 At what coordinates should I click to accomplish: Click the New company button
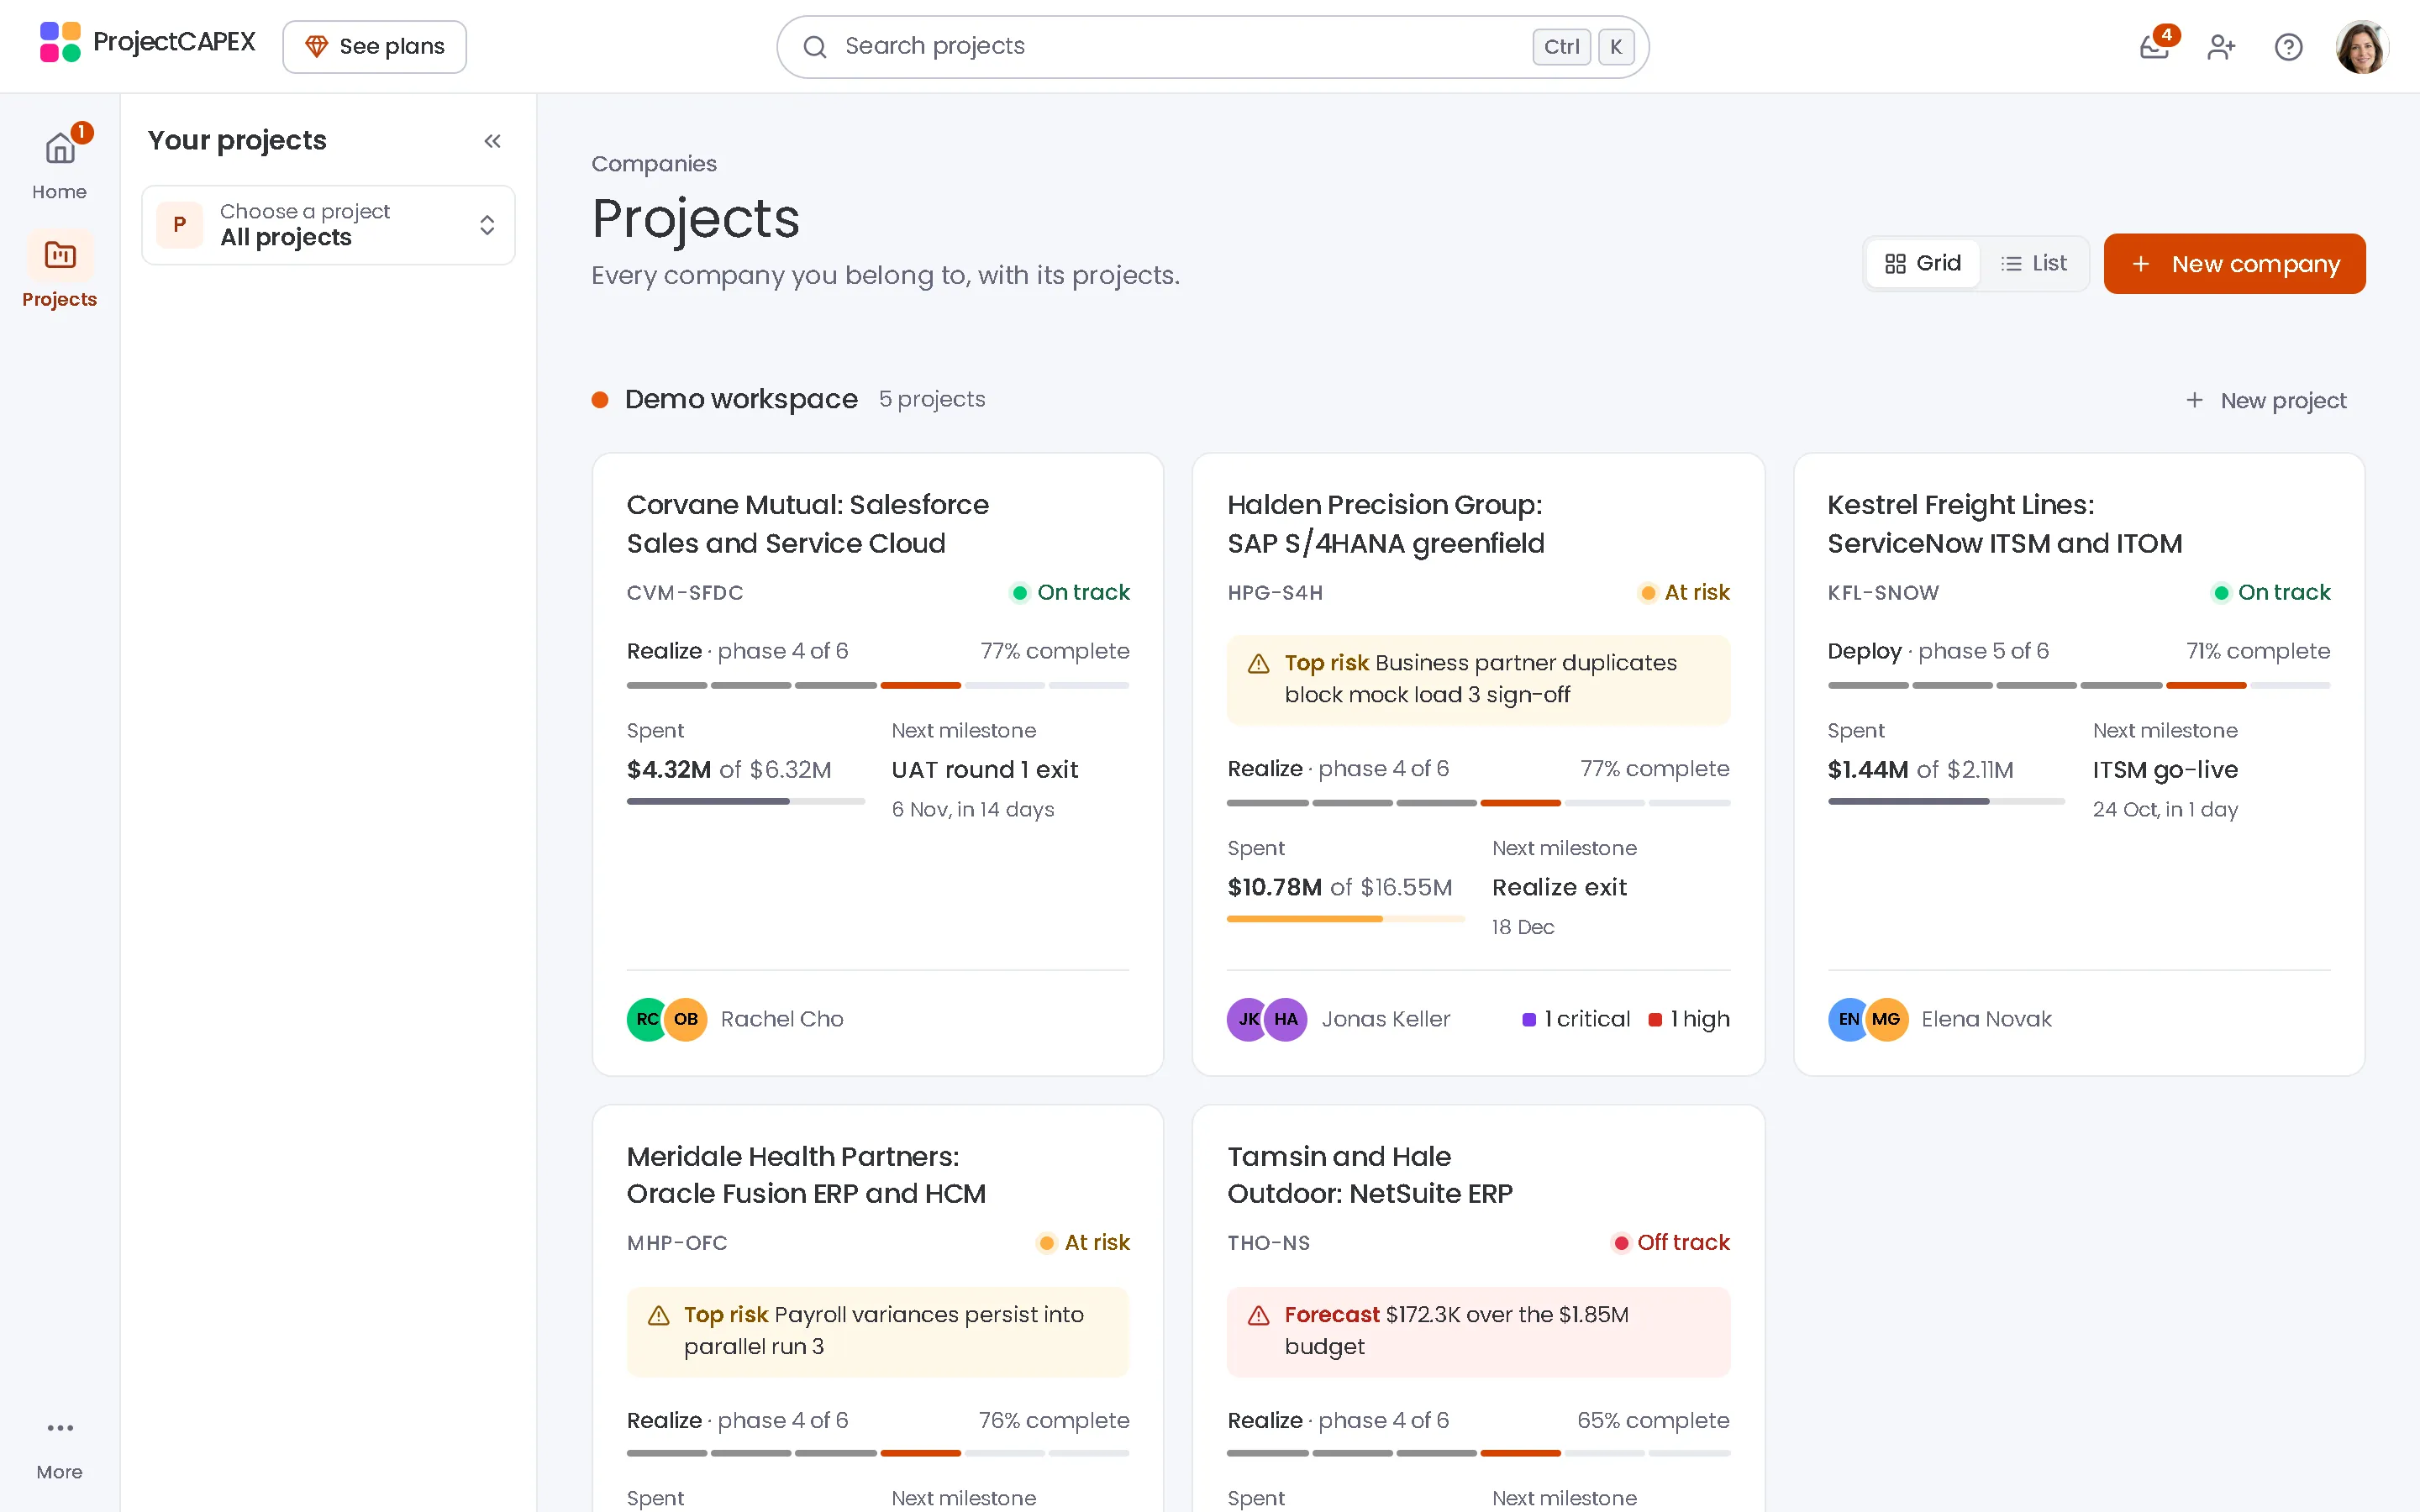(2234, 264)
